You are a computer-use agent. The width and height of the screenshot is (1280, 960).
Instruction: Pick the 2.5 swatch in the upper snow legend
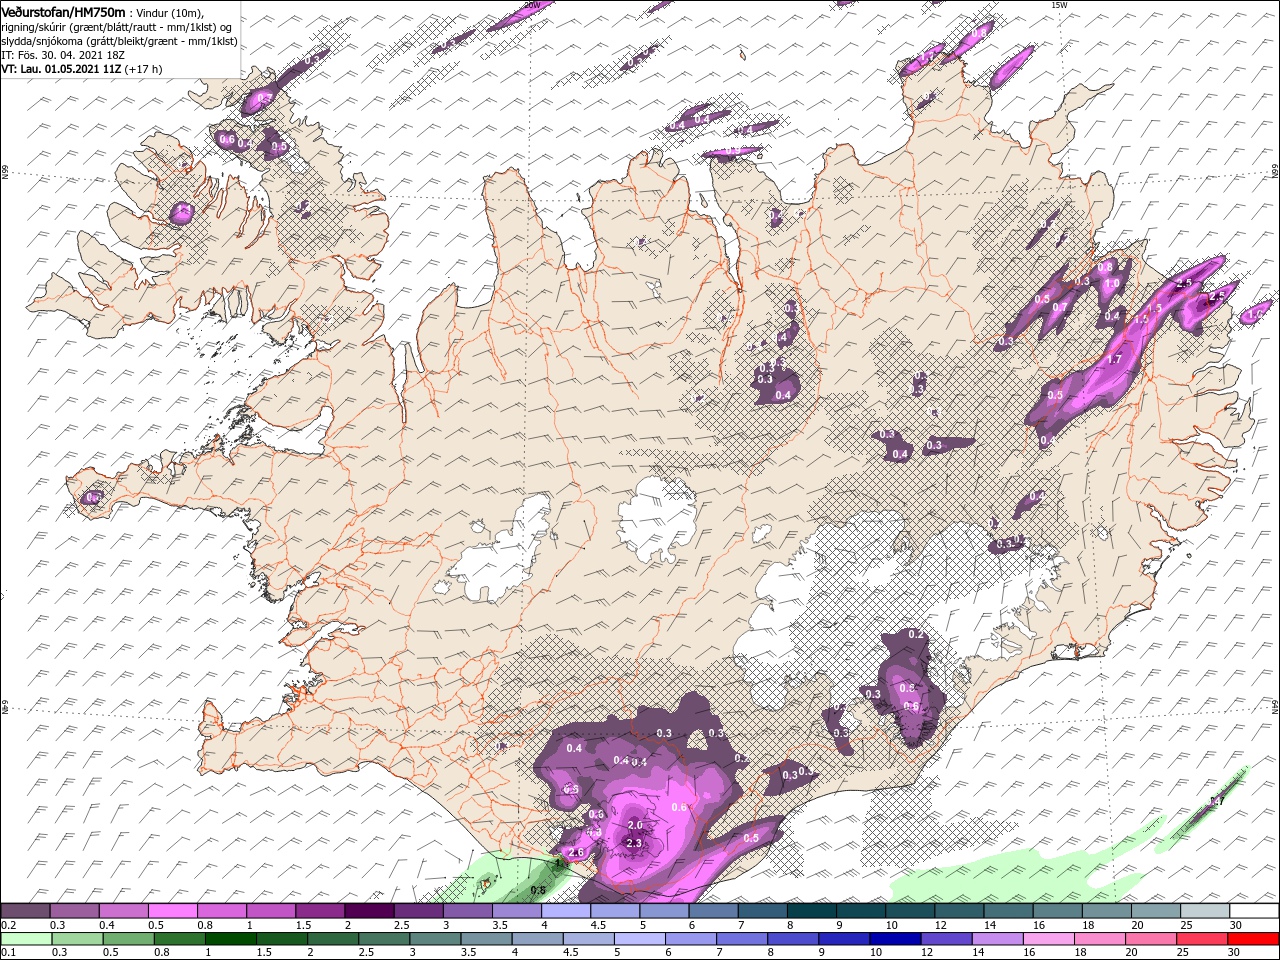click(418, 911)
